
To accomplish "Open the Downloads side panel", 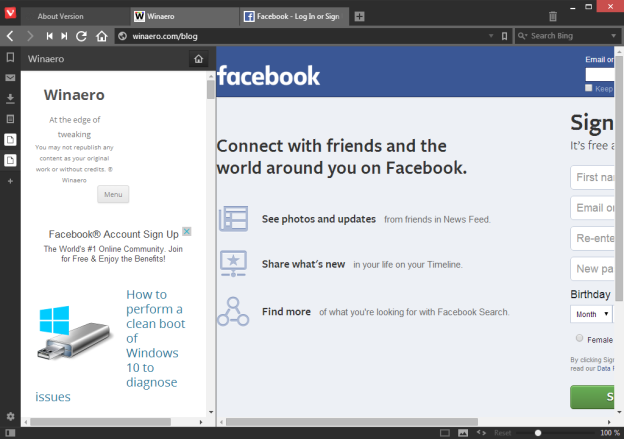I will click(10, 98).
